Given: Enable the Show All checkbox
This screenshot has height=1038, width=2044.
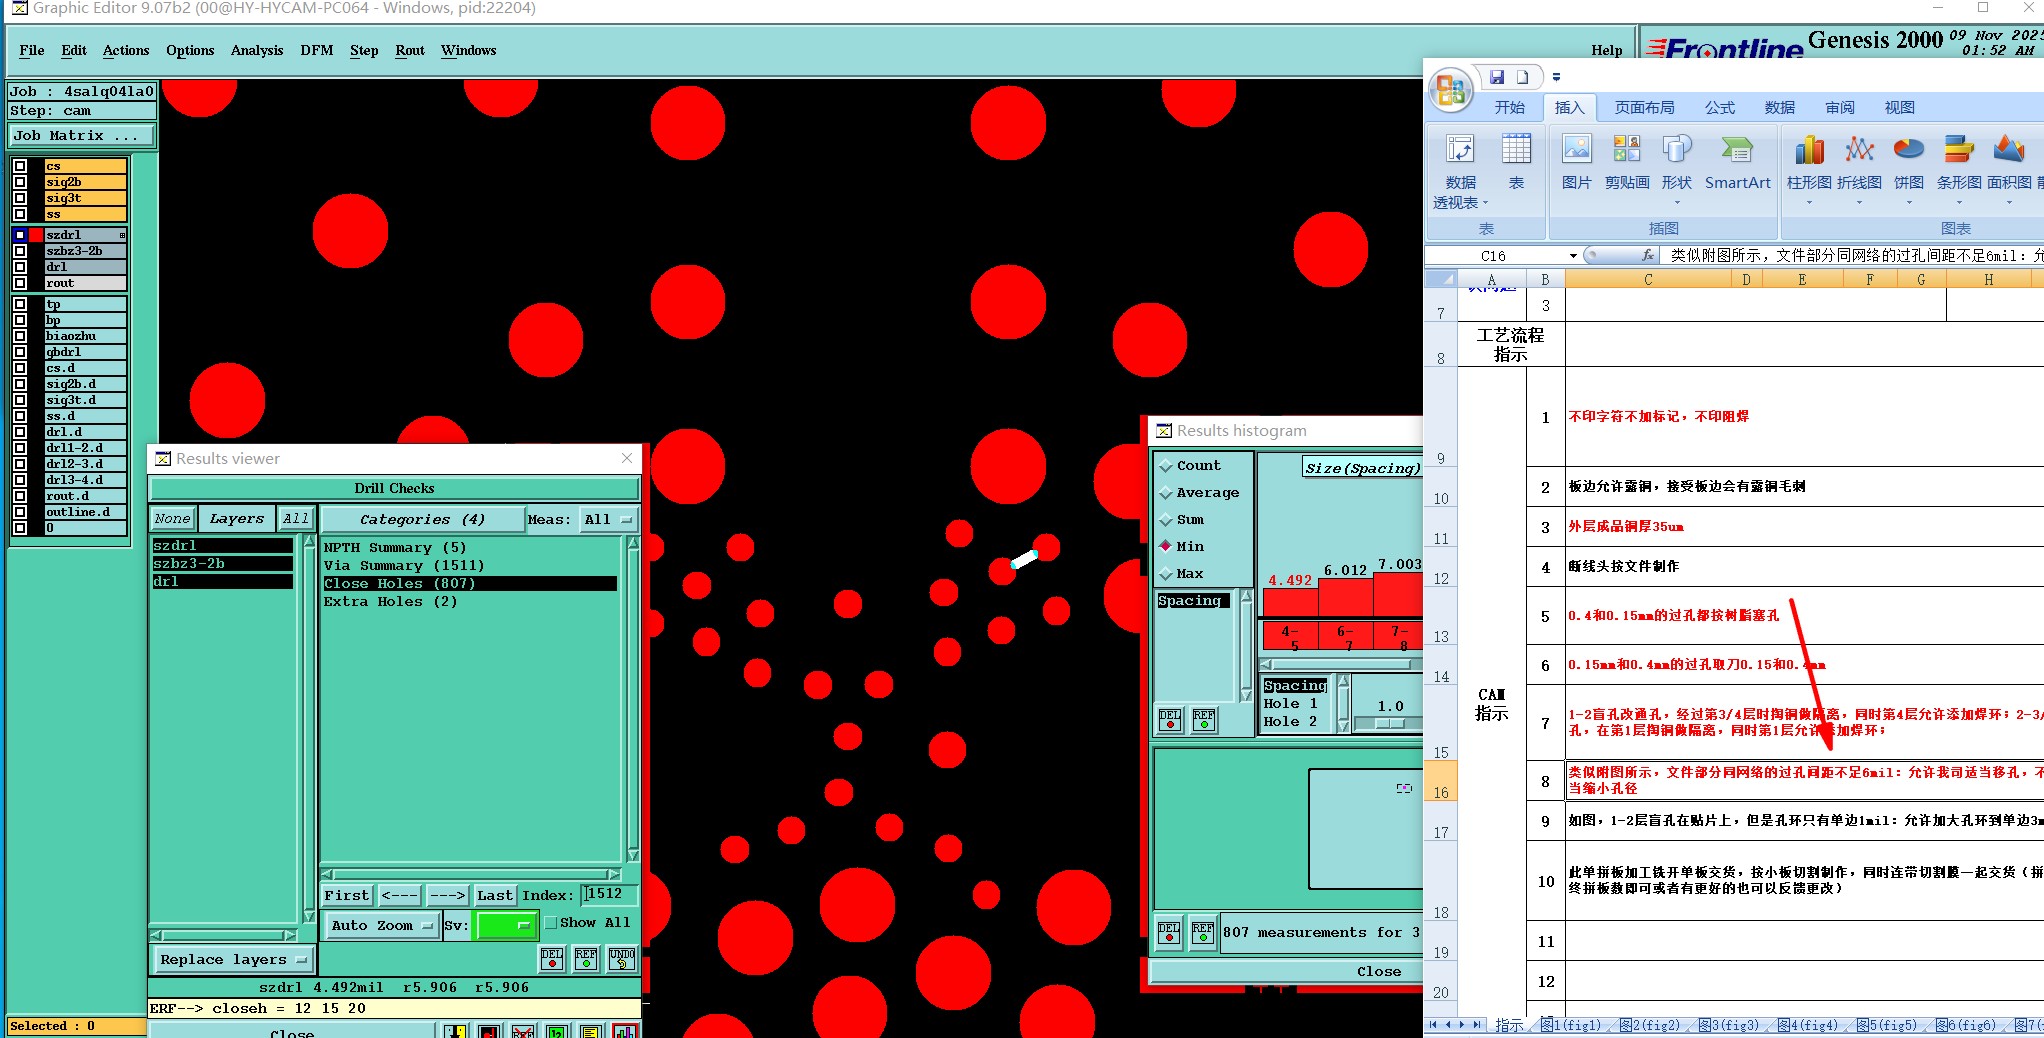Looking at the screenshot, I should click(x=550, y=923).
